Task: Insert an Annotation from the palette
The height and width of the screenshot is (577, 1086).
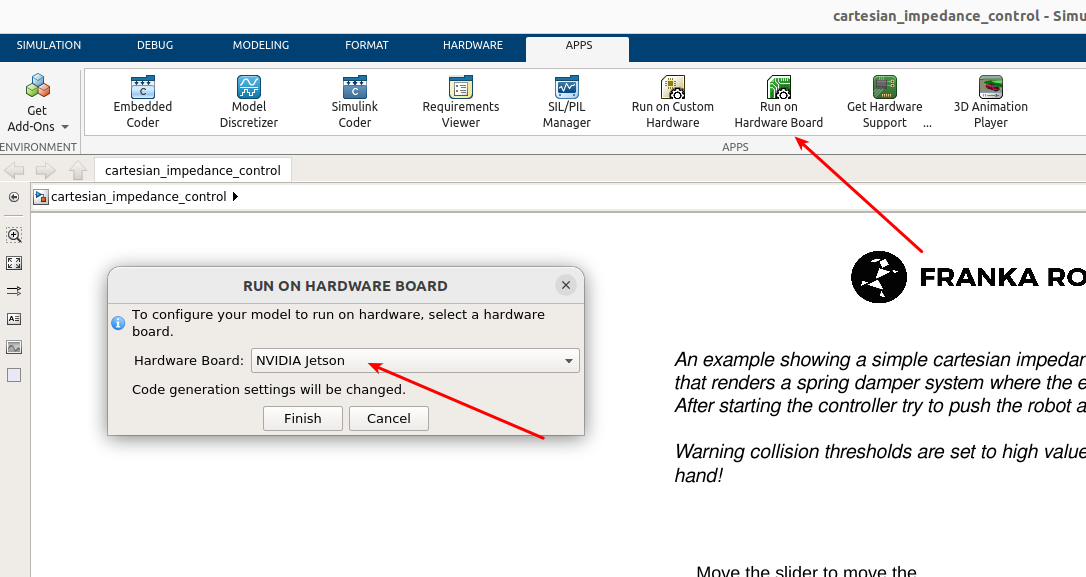Action: pyautogui.click(x=14, y=319)
